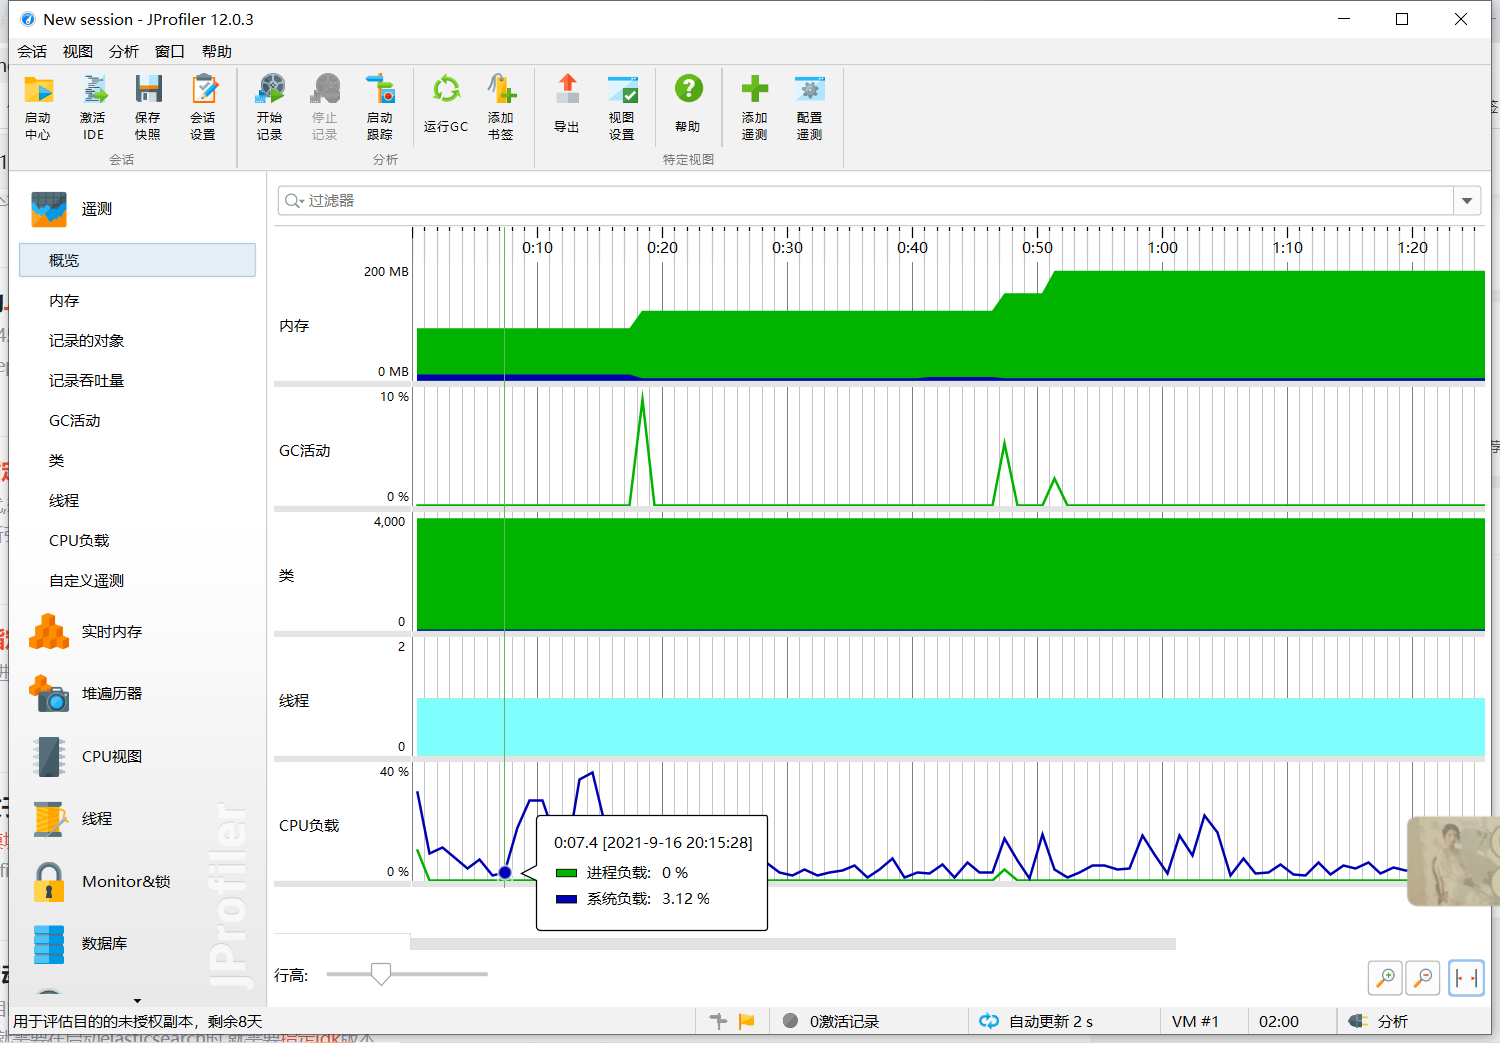Click the CPU负载 chart row label
Screen dimensions: 1500x1043
click(309, 826)
